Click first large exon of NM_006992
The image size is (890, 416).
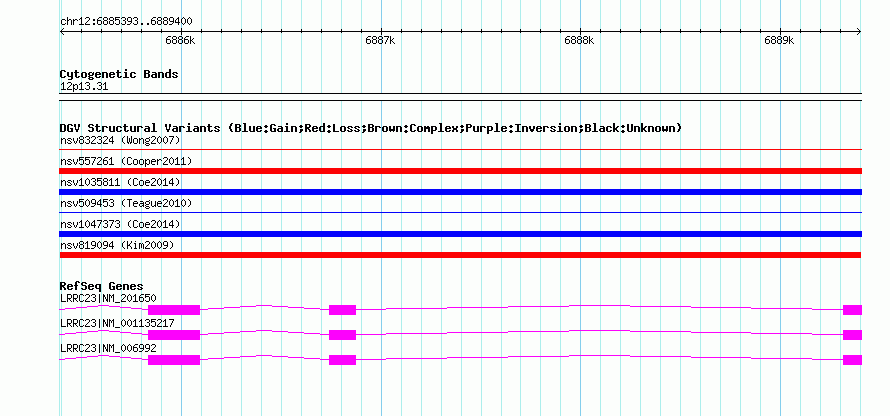tap(174, 360)
